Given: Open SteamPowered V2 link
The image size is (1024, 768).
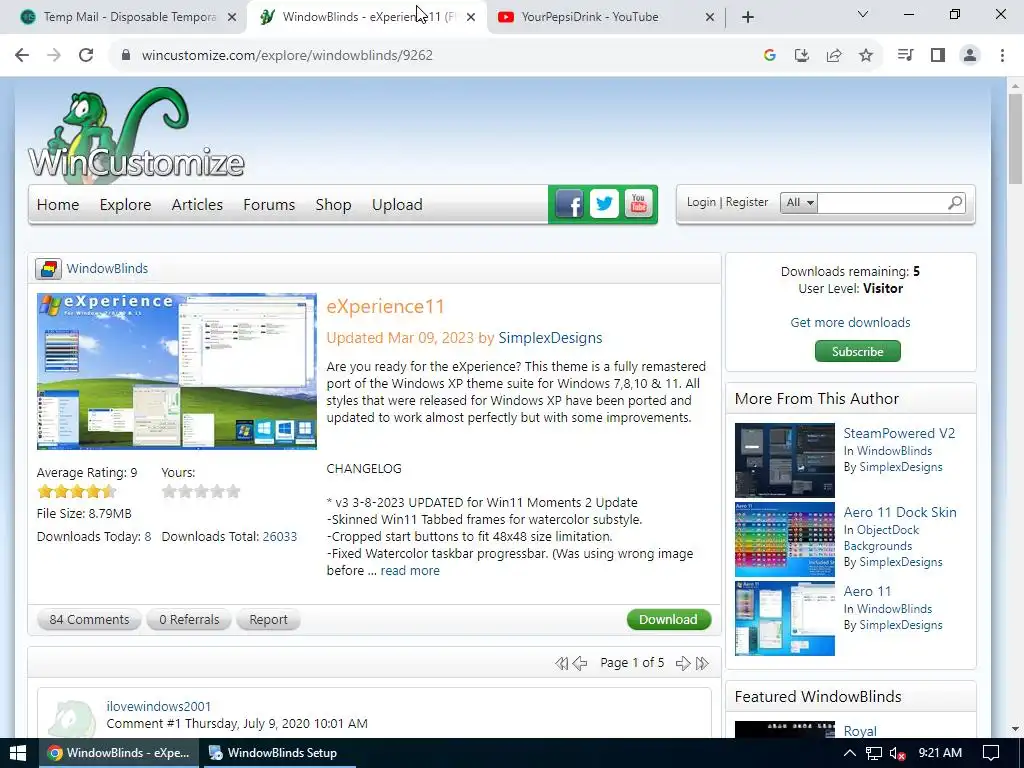Looking at the screenshot, I should coord(899,433).
